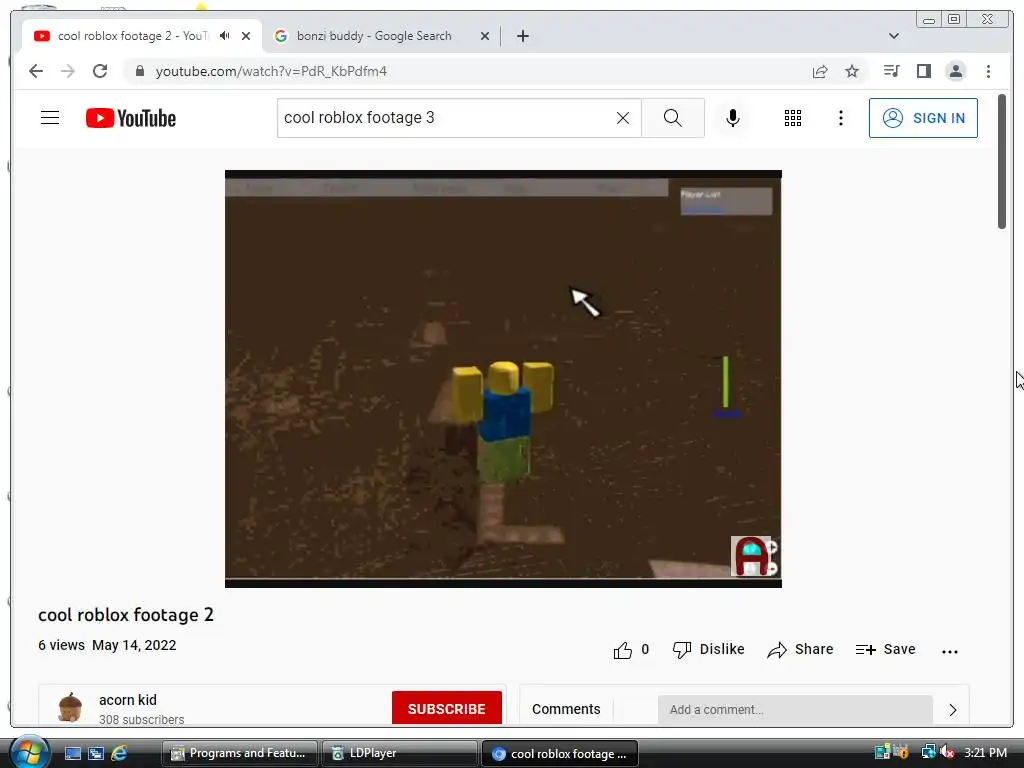Screen dimensions: 1024x768
Task: Open YouTube settings three-dot menu
Action: 840,118
